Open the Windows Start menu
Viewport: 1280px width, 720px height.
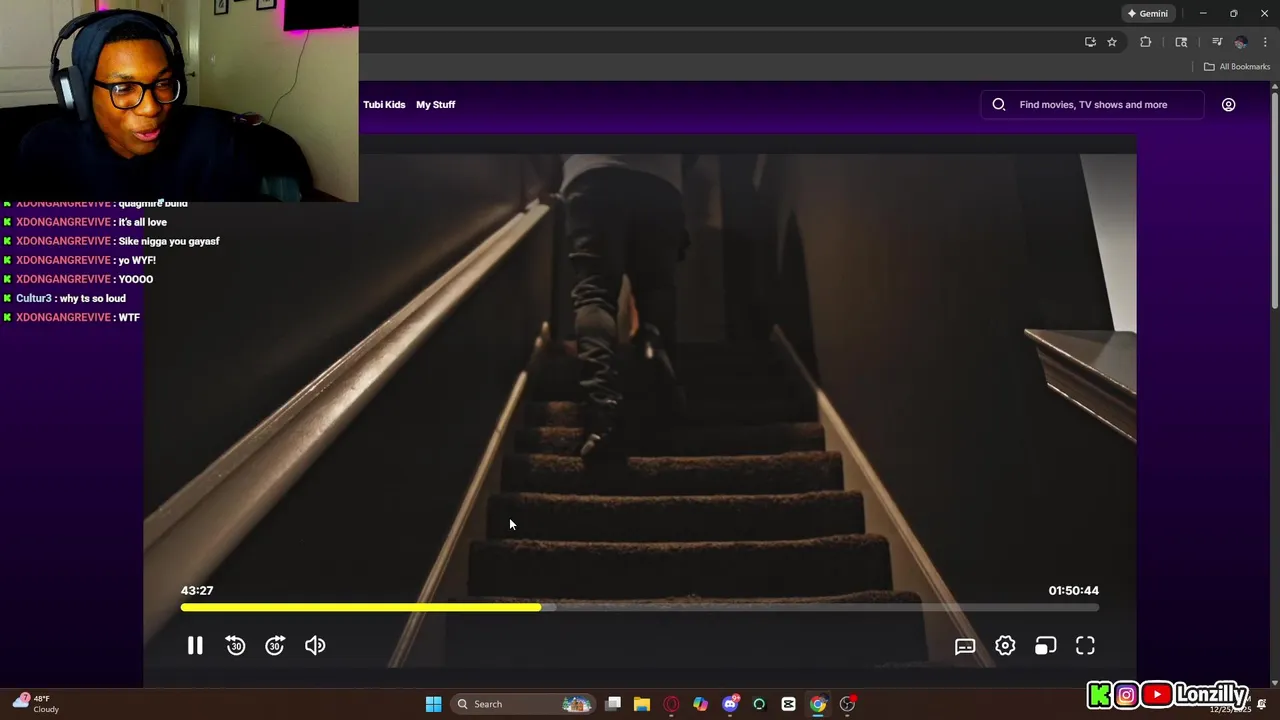pos(433,704)
